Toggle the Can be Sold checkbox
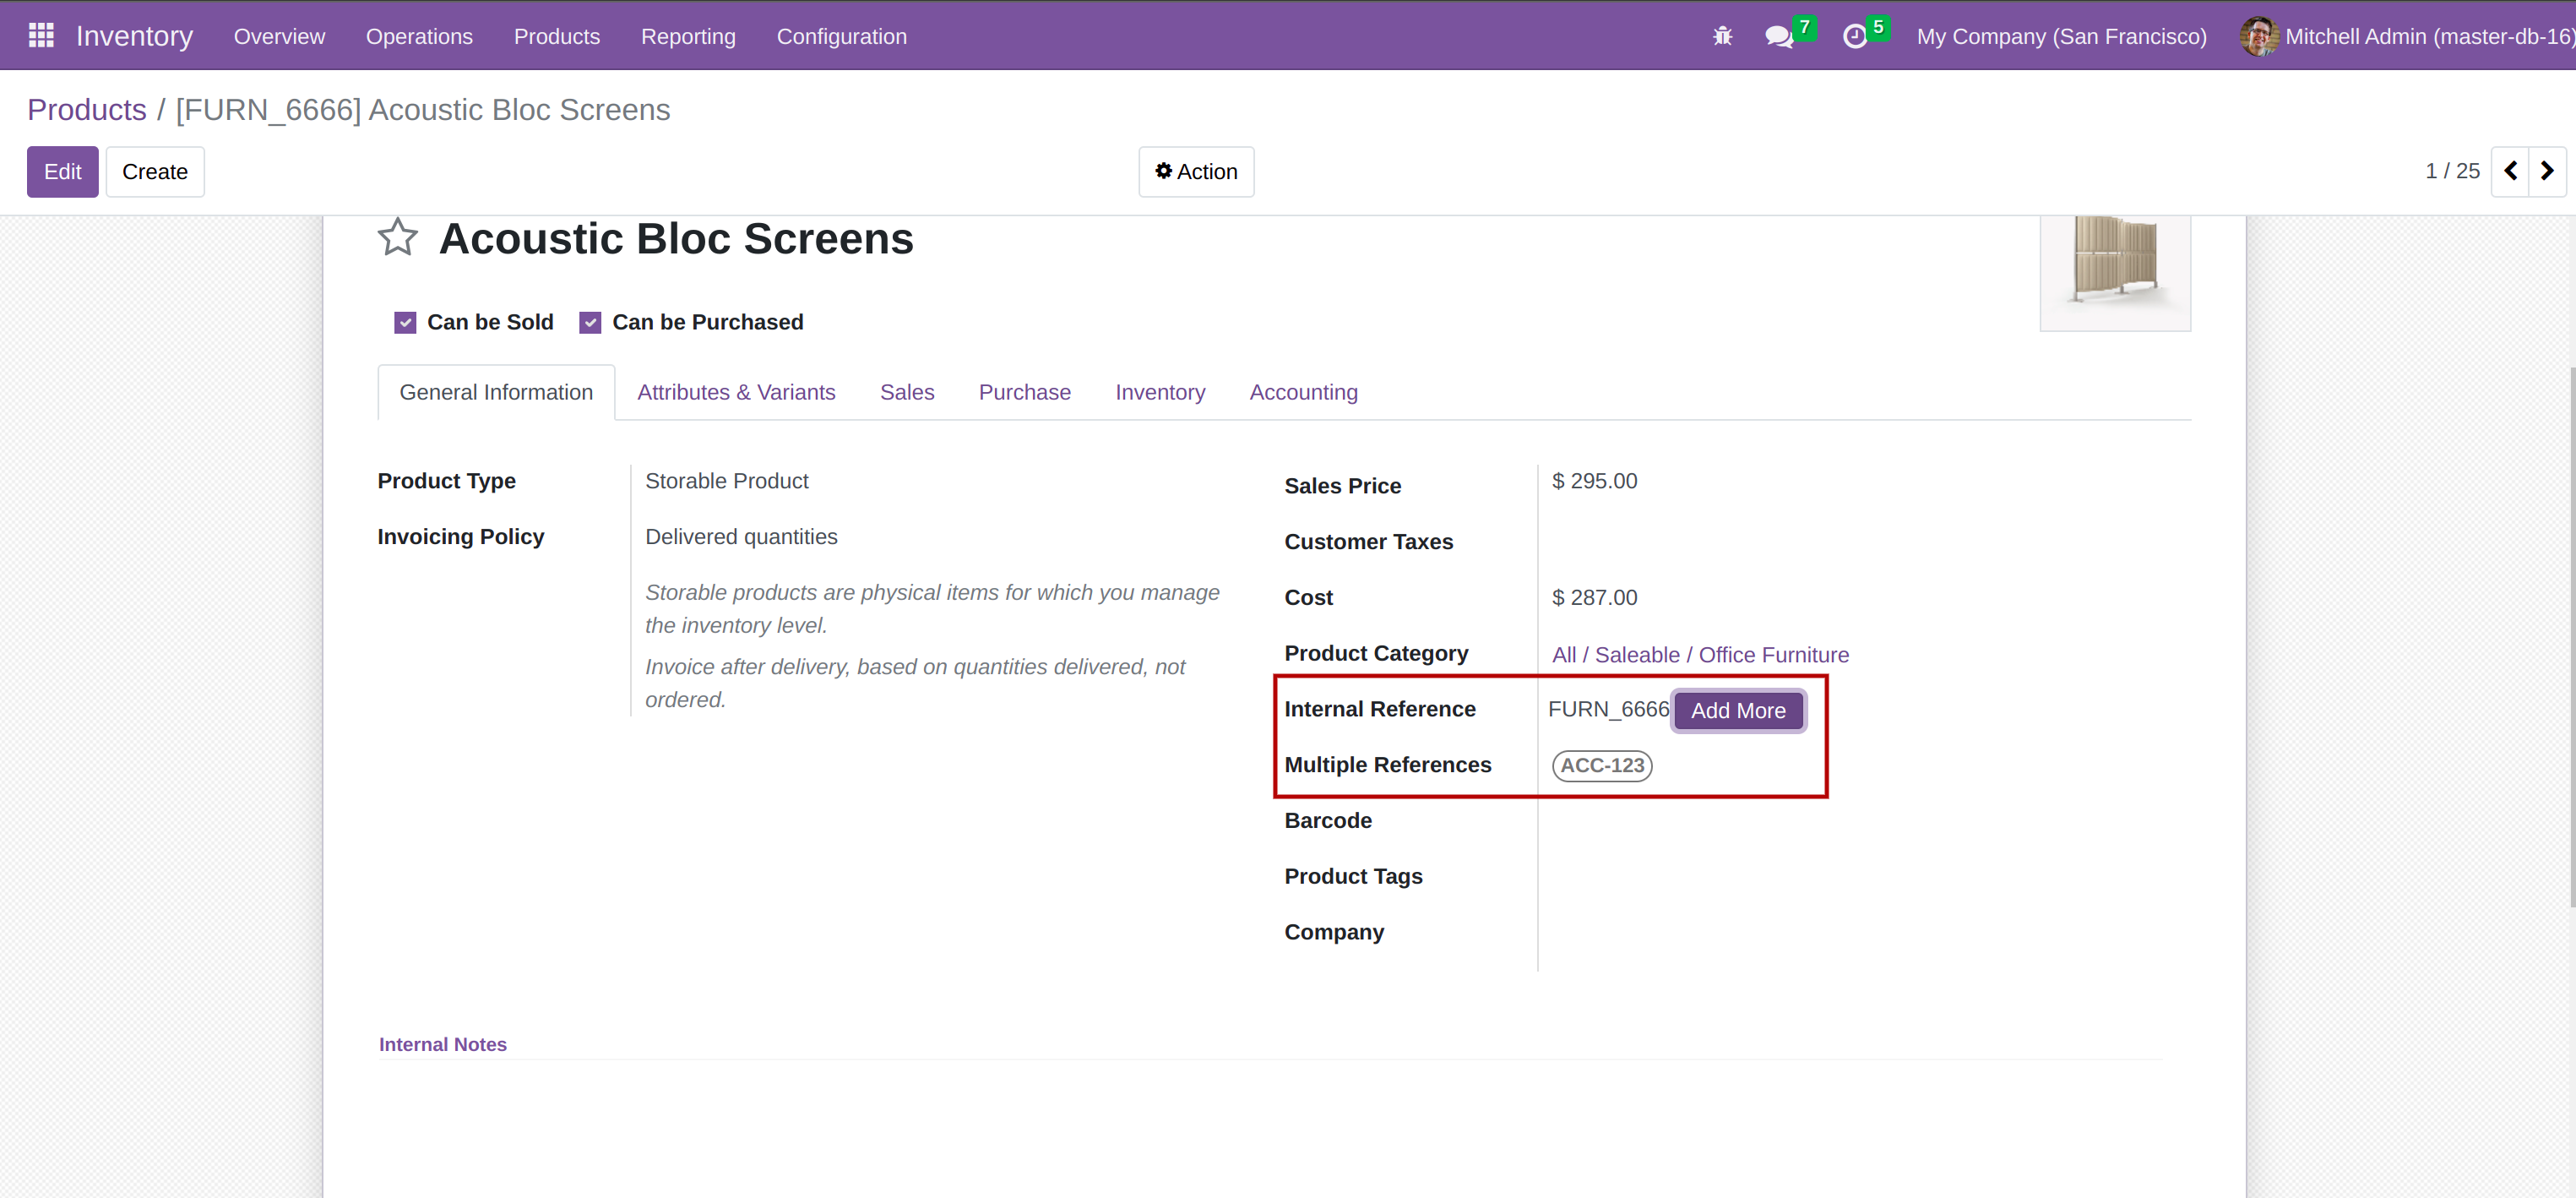Image resolution: width=2576 pixels, height=1198 pixels. [x=405, y=322]
